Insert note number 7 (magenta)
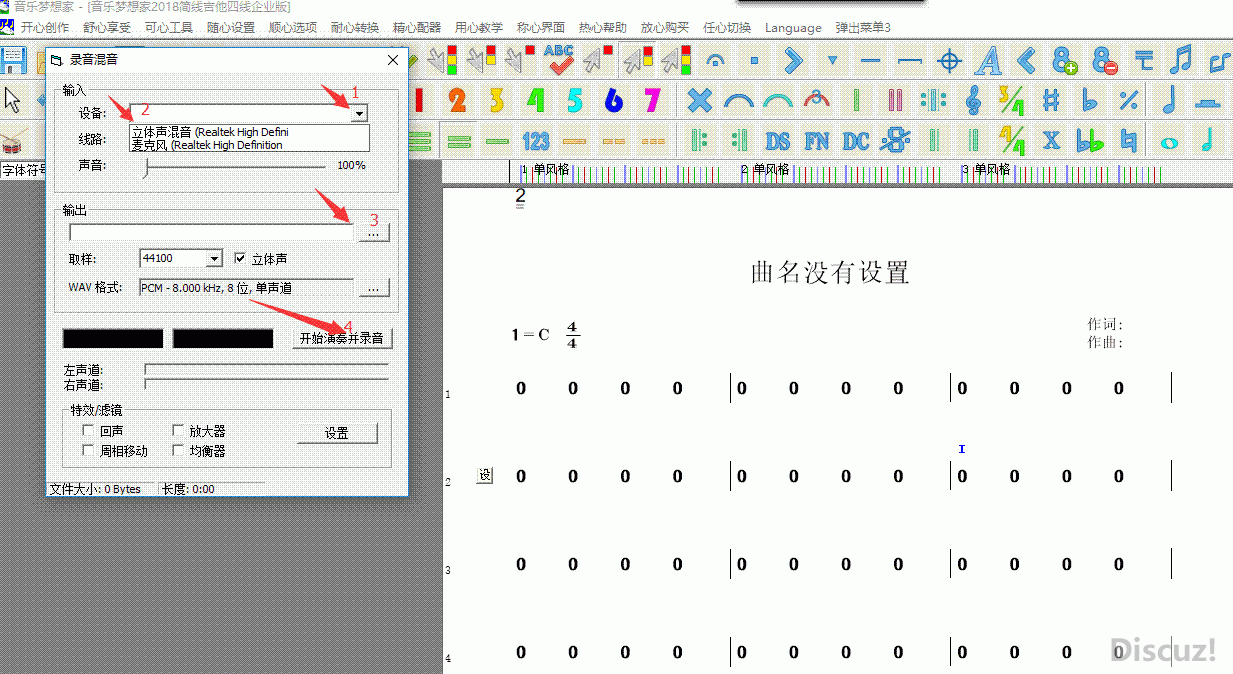The height and width of the screenshot is (674, 1233). (652, 100)
